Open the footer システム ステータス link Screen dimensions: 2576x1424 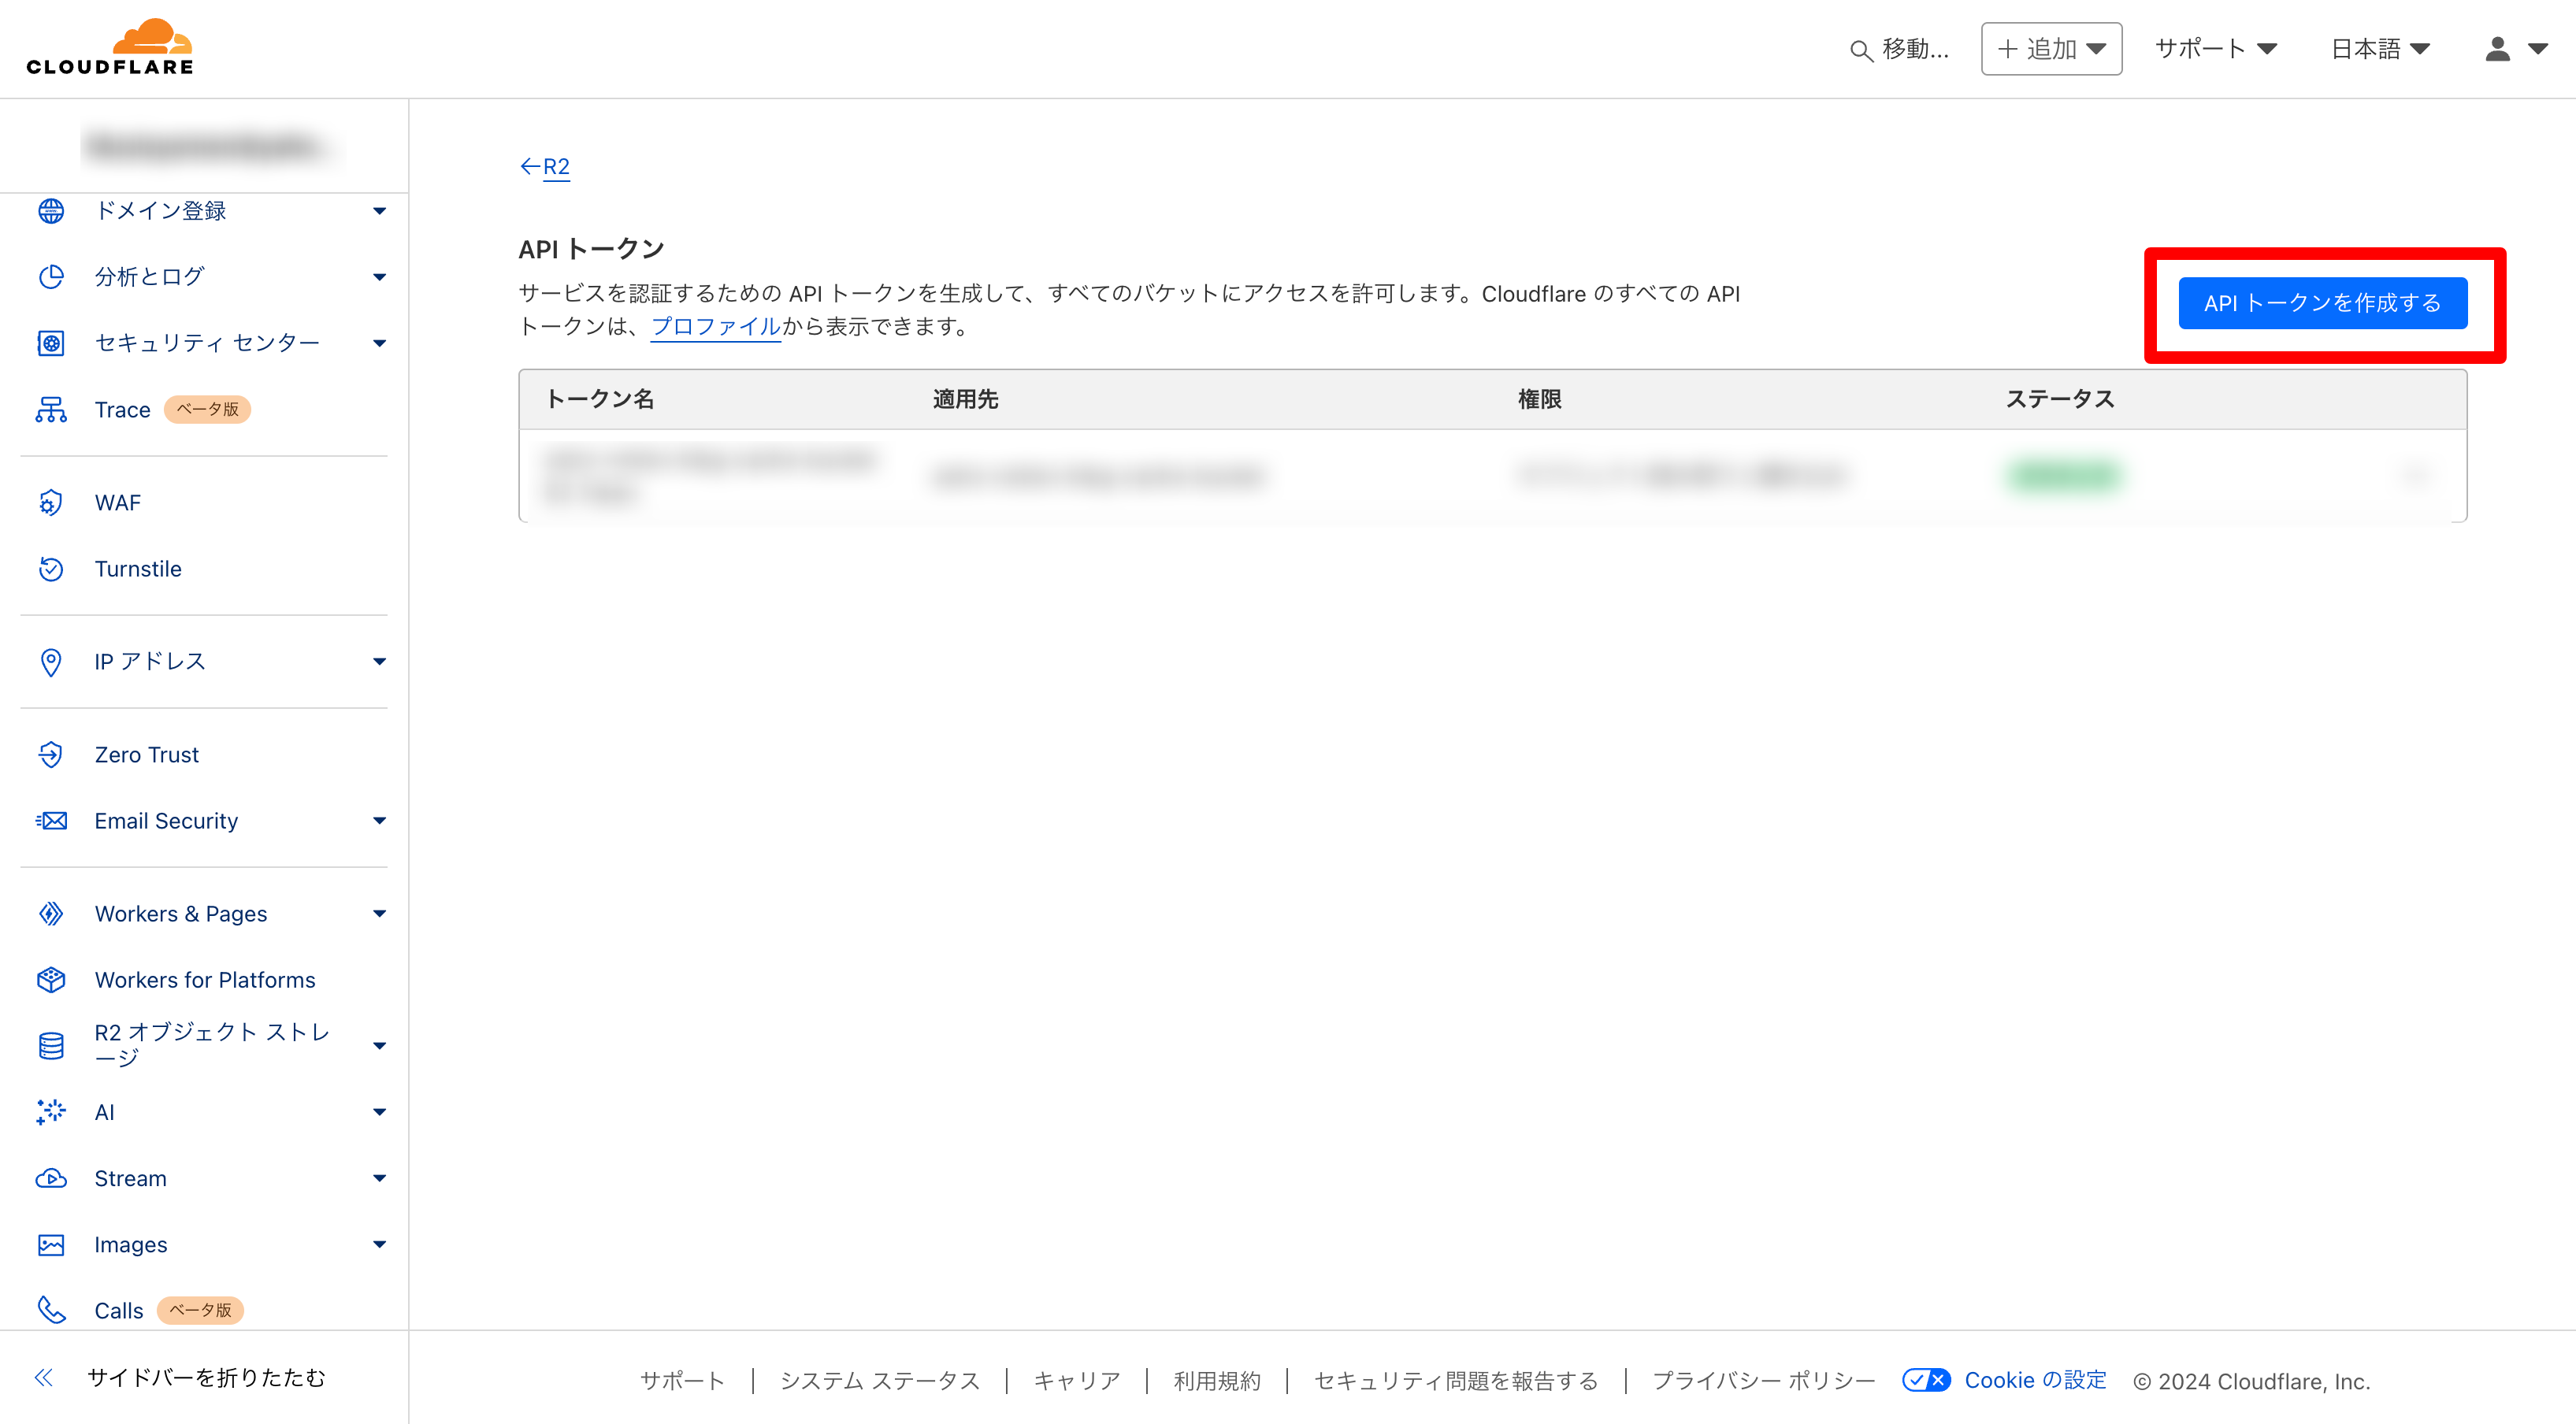(x=879, y=1381)
